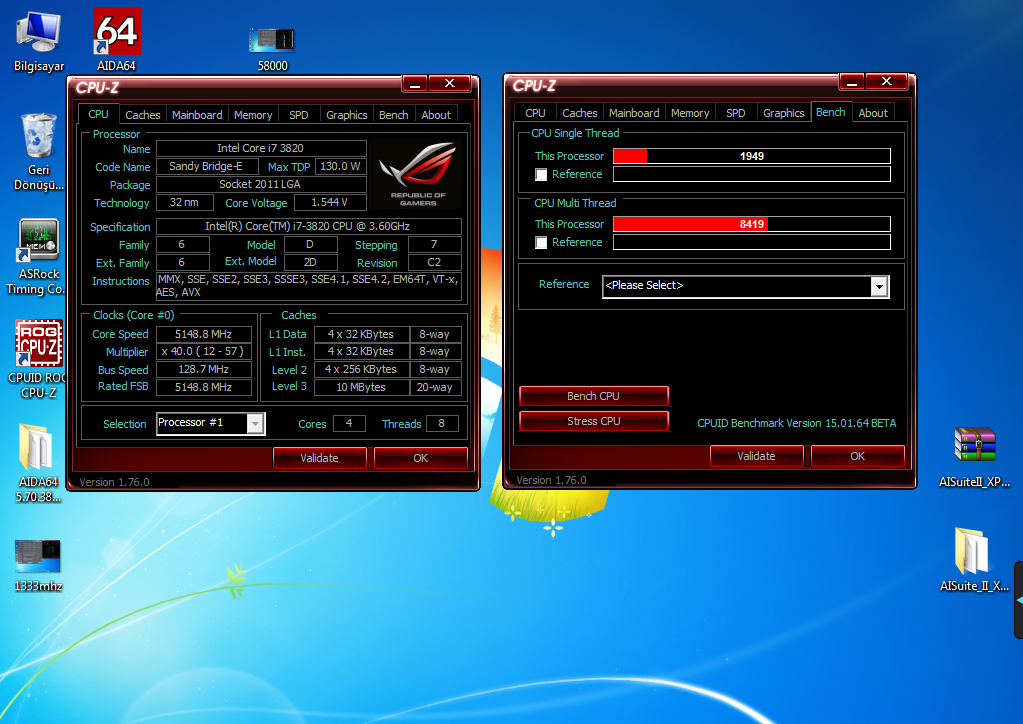Screen dimensions: 1023x724
Task: Enable the Multi Thread Reference checkbox
Action: tap(541, 243)
